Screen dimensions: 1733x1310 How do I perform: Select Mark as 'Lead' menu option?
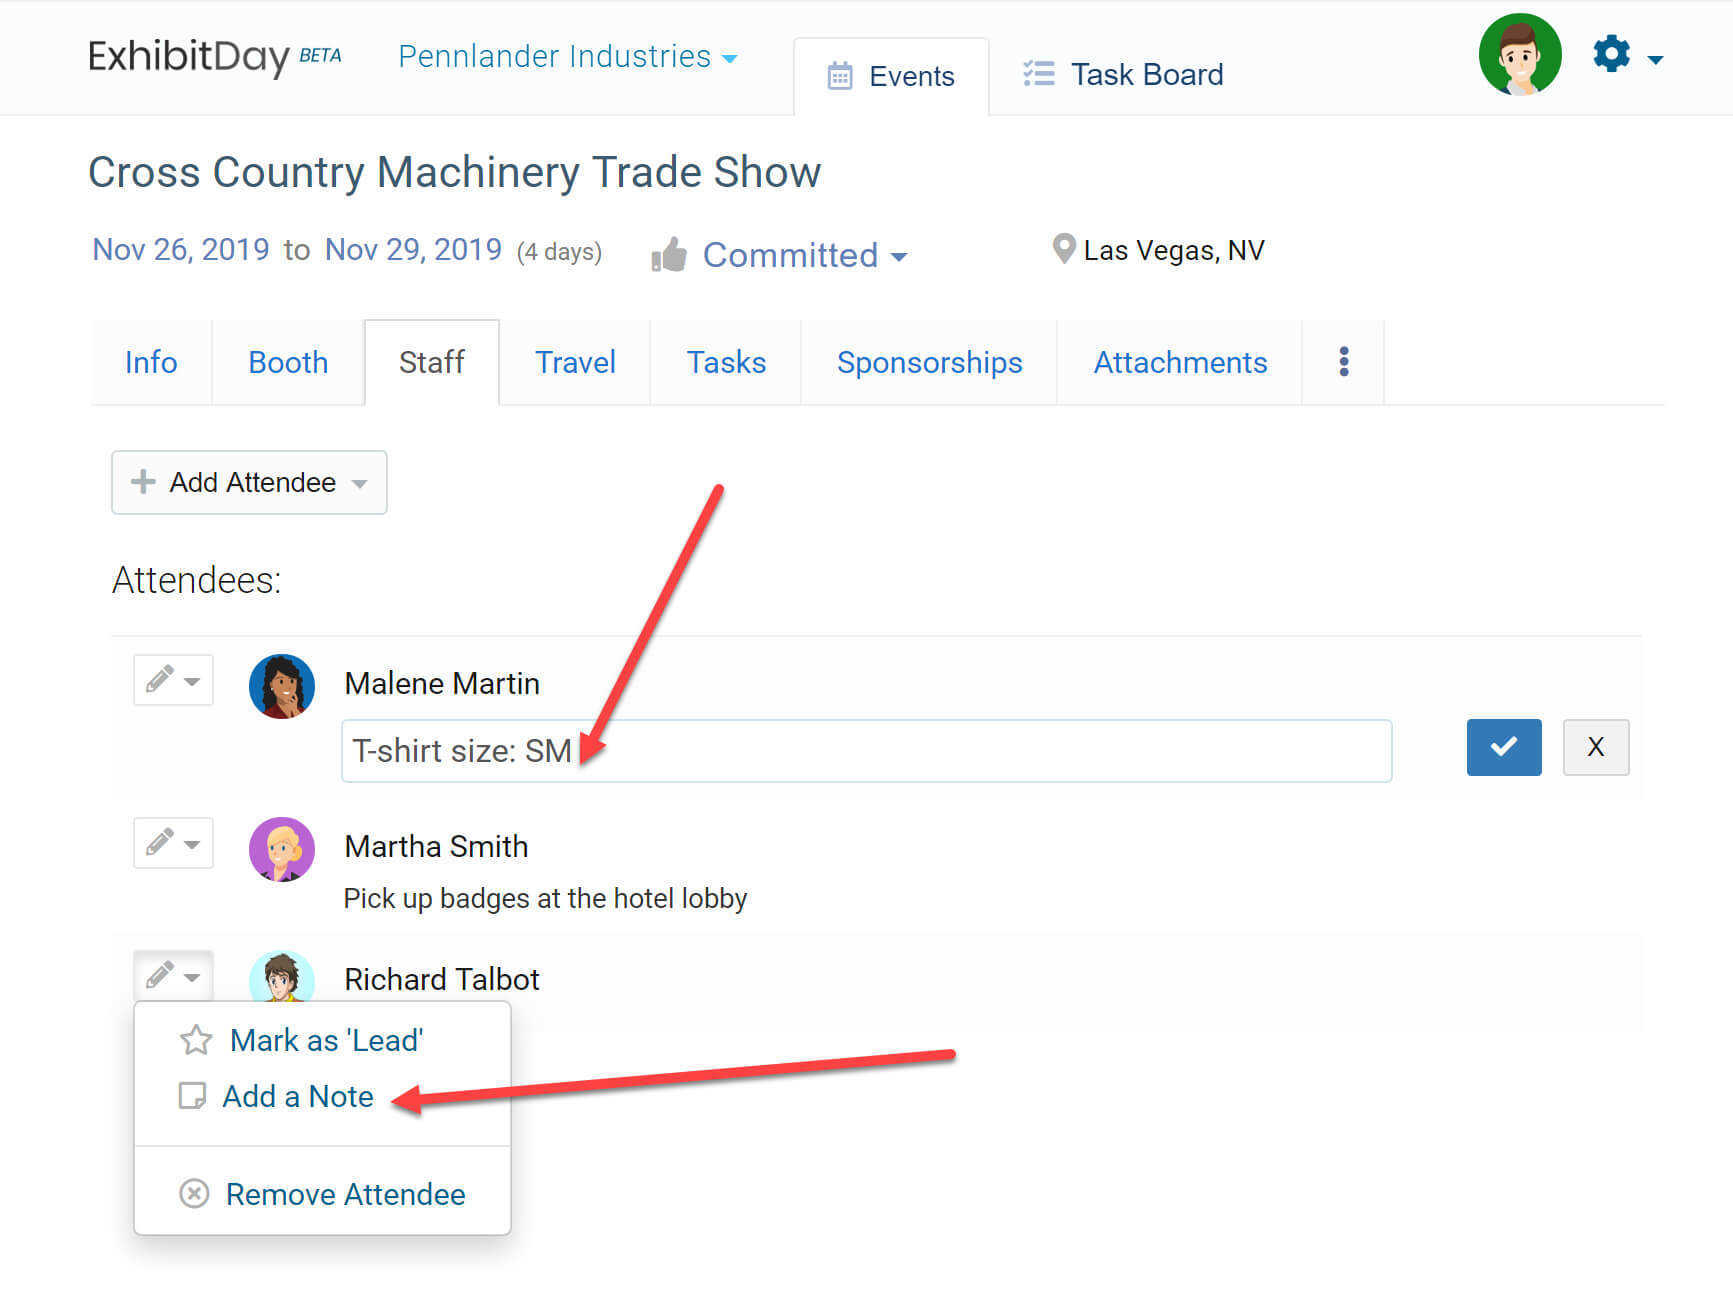326,1040
